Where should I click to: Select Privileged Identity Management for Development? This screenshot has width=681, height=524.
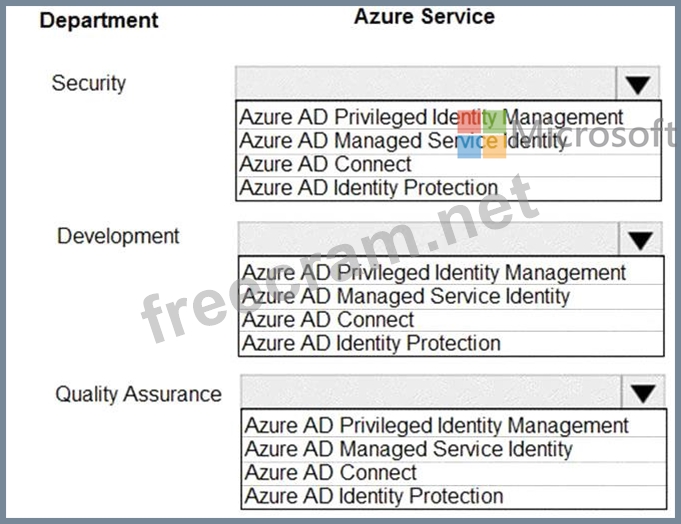[x=434, y=273]
